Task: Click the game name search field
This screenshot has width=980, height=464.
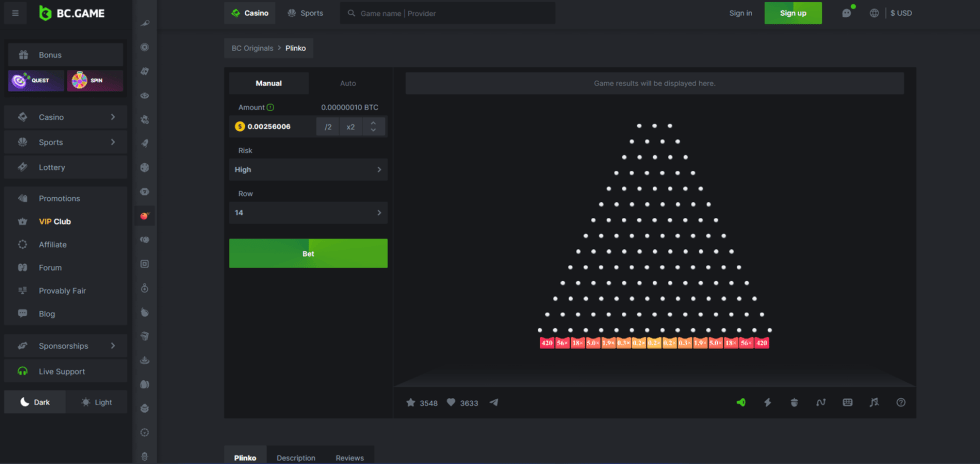Action: (450, 14)
